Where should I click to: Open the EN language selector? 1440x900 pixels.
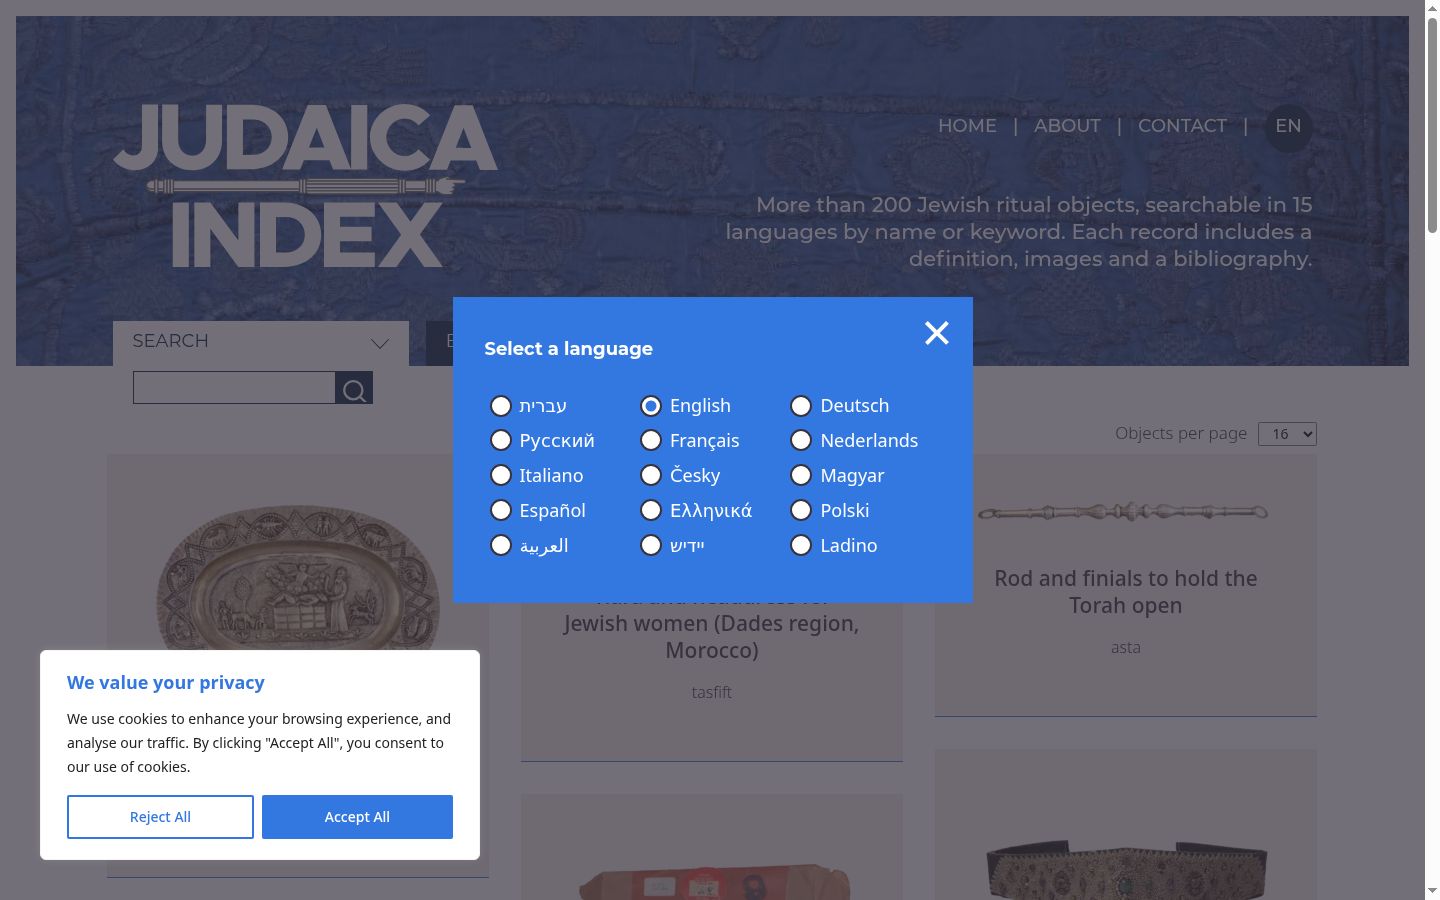pos(1288,127)
